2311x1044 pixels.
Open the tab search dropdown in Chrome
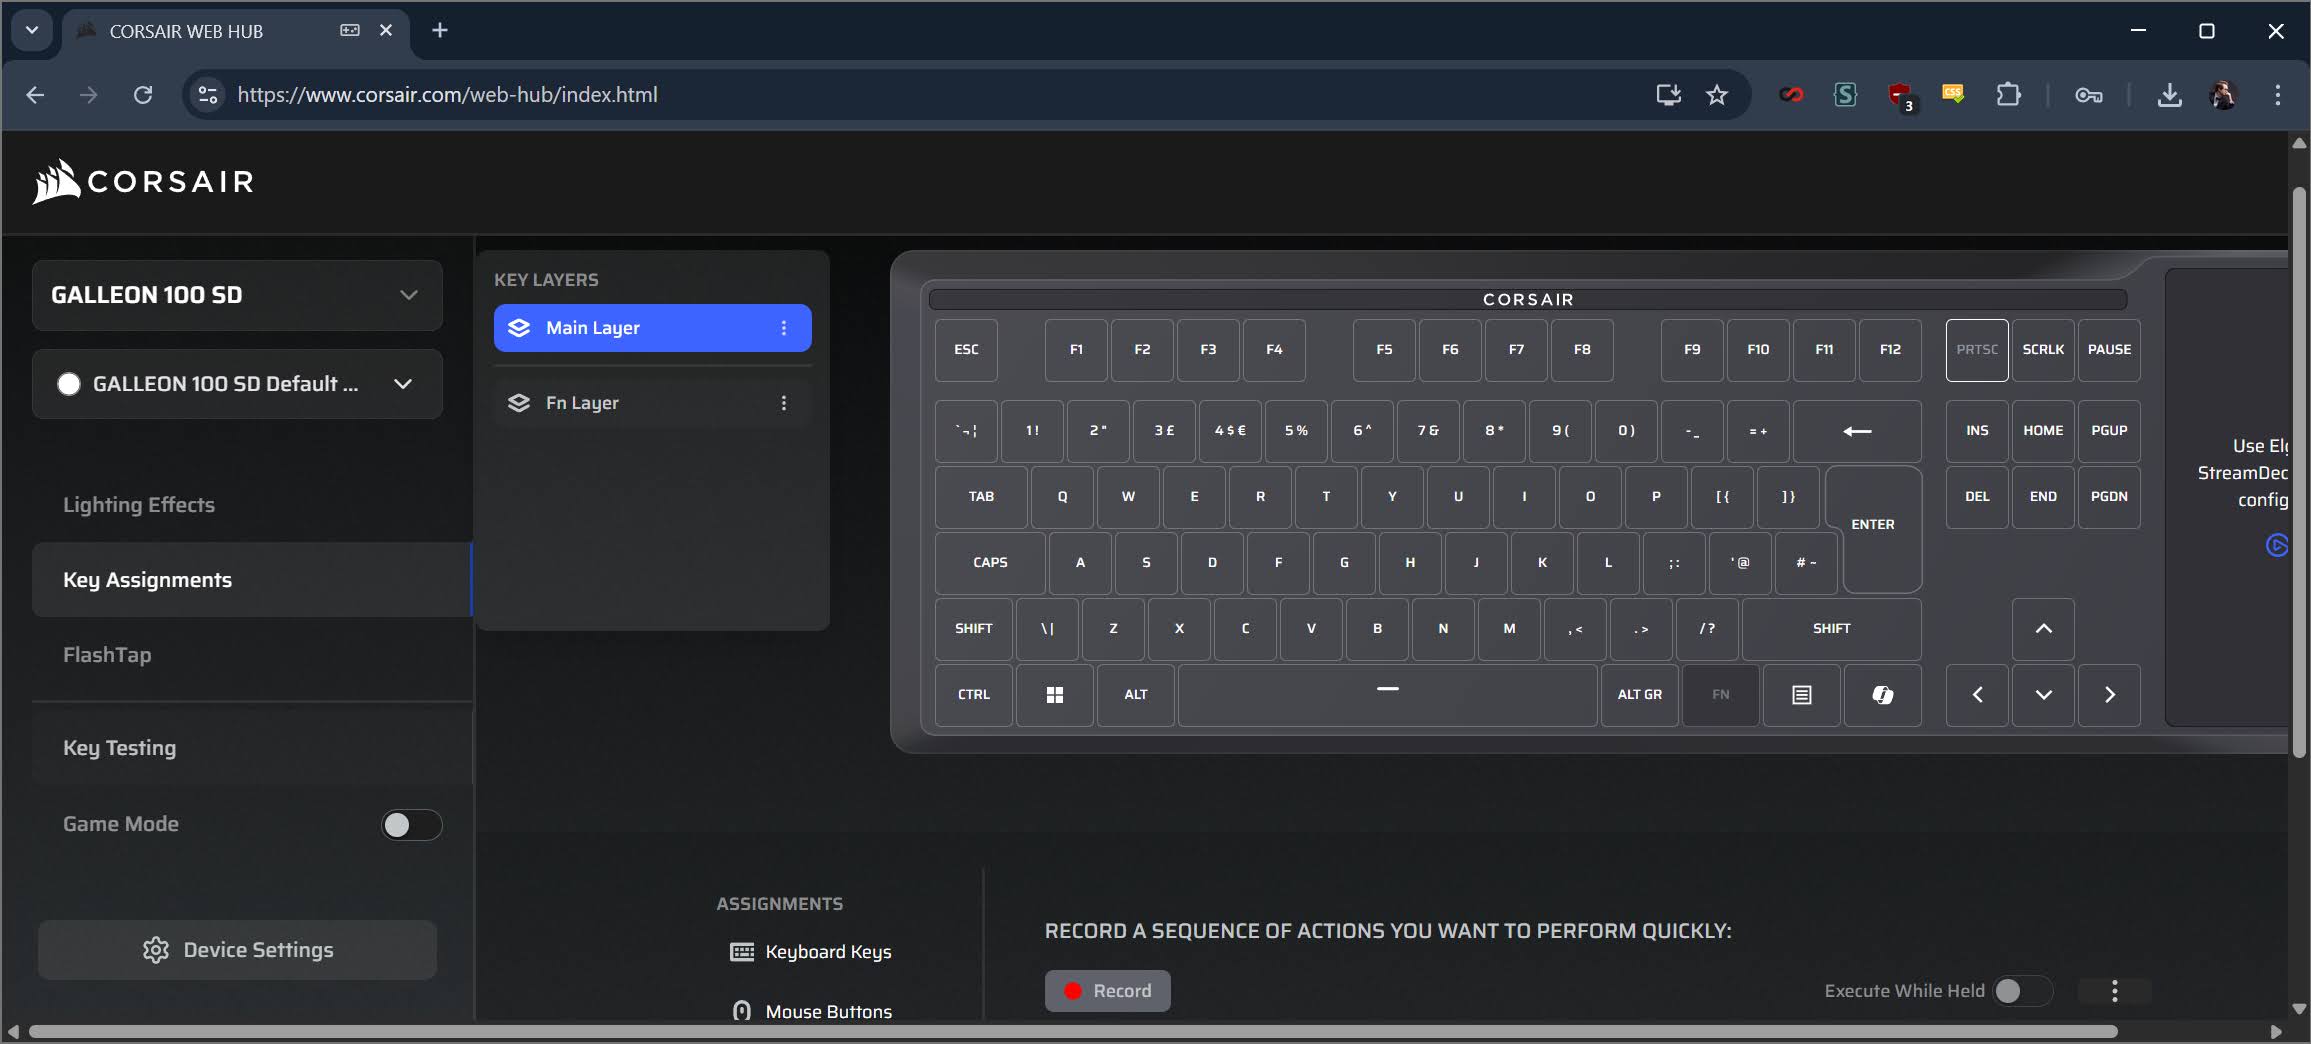point(32,31)
